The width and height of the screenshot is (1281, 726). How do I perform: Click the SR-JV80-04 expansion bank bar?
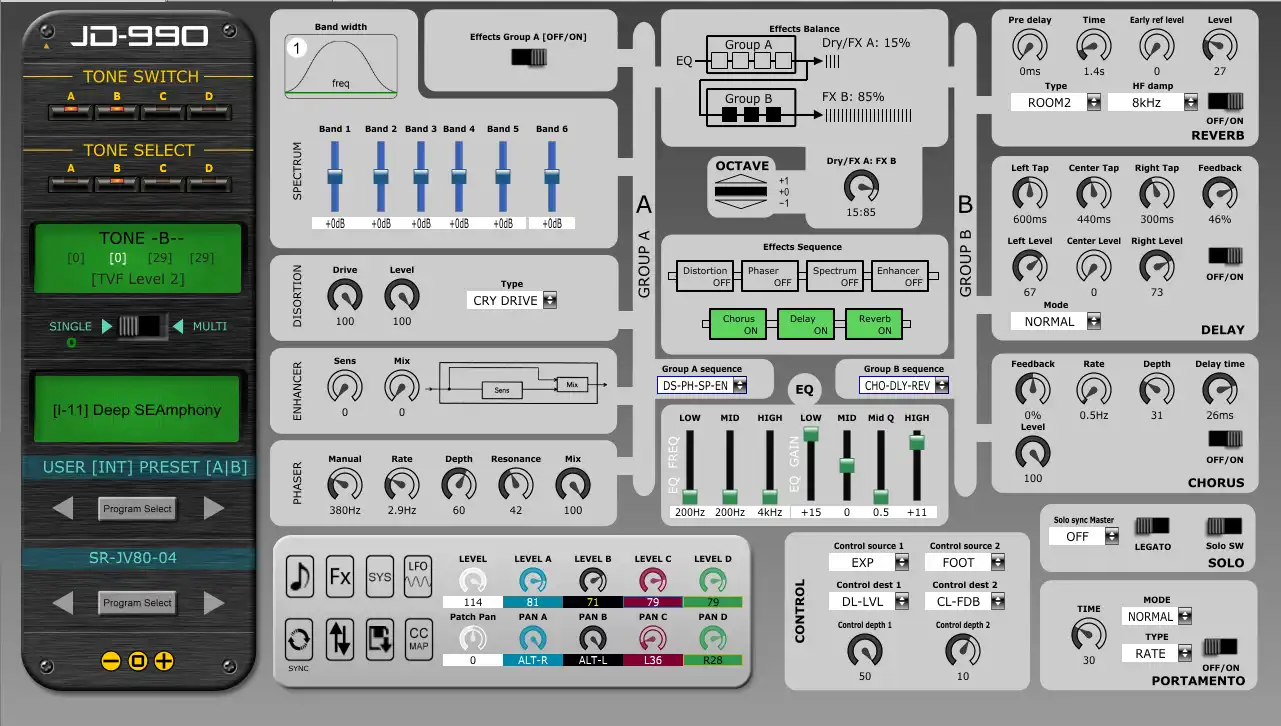[139, 558]
